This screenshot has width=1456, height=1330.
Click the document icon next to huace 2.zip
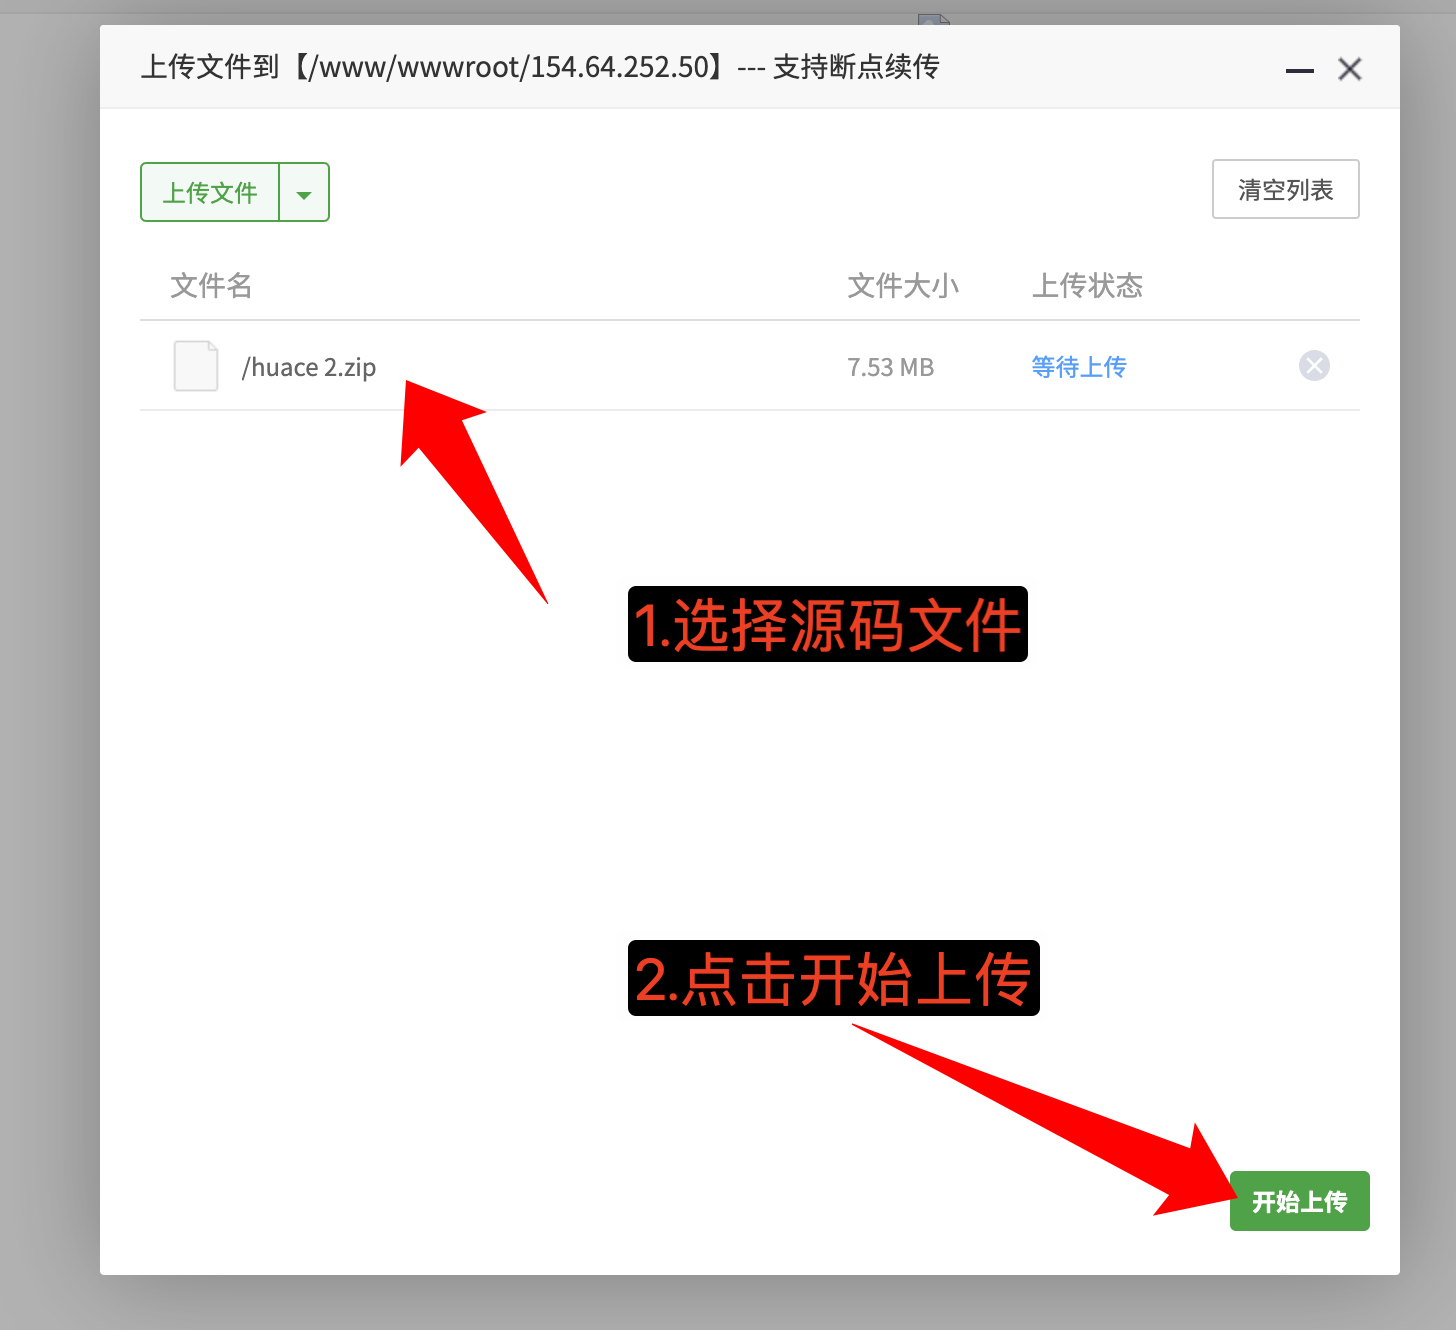pos(196,366)
